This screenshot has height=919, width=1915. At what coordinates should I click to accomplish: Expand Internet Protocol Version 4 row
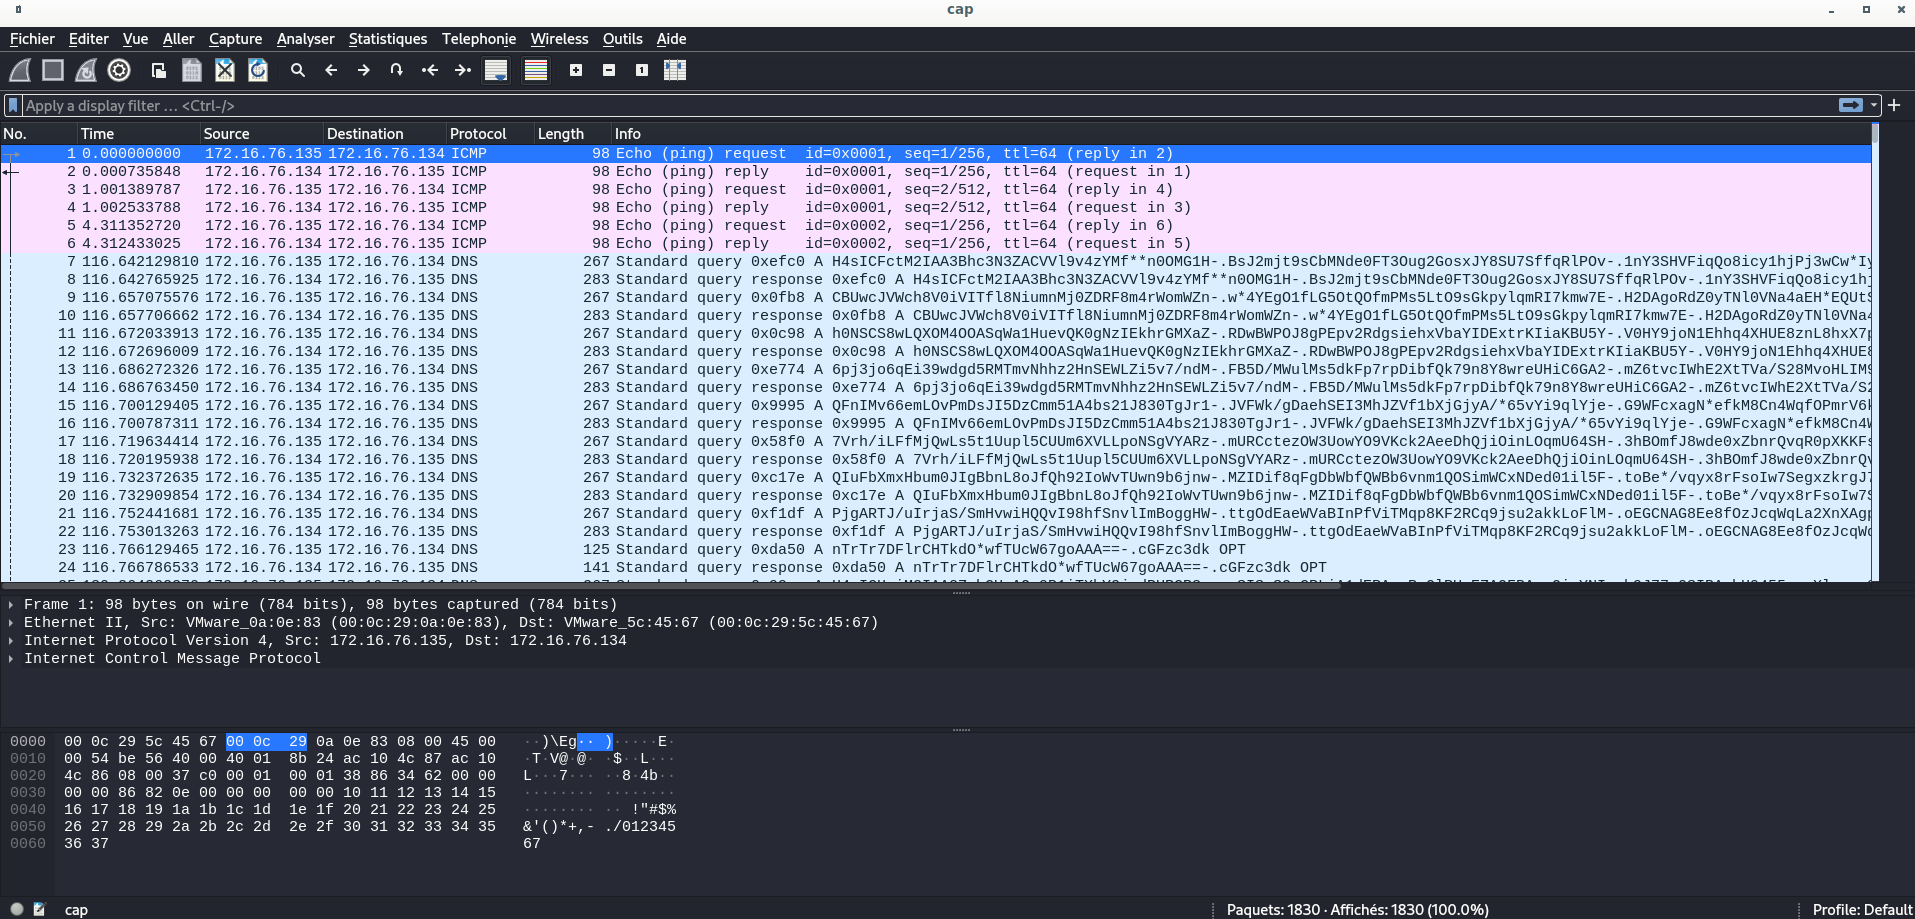pyautogui.click(x=11, y=641)
